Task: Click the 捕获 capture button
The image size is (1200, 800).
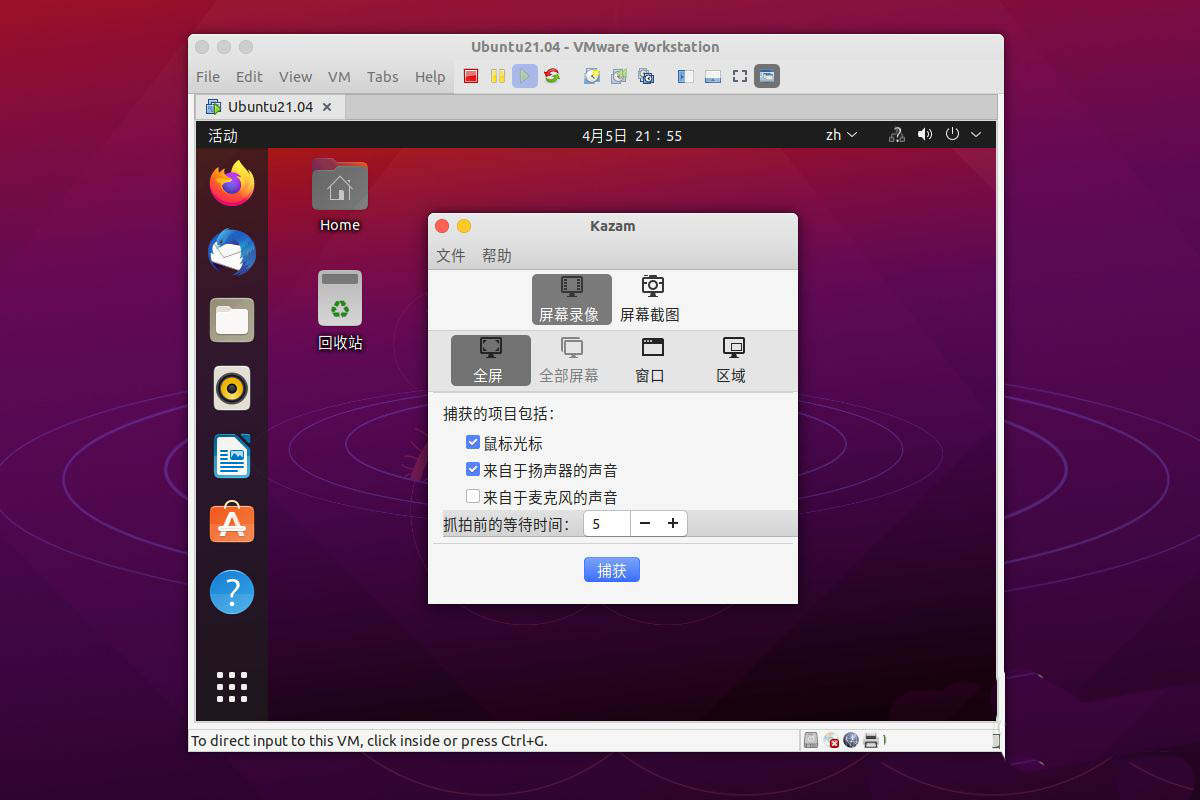Action: [611, 570]
